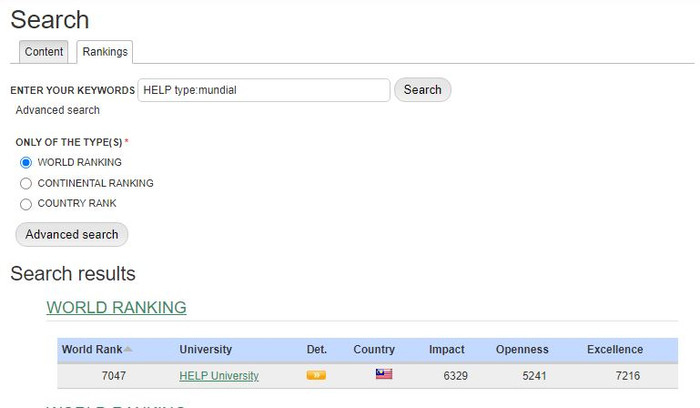This screenshot has height=408, width=700.
Task: Sort by World Rank column header
Action: pos(92,349)
